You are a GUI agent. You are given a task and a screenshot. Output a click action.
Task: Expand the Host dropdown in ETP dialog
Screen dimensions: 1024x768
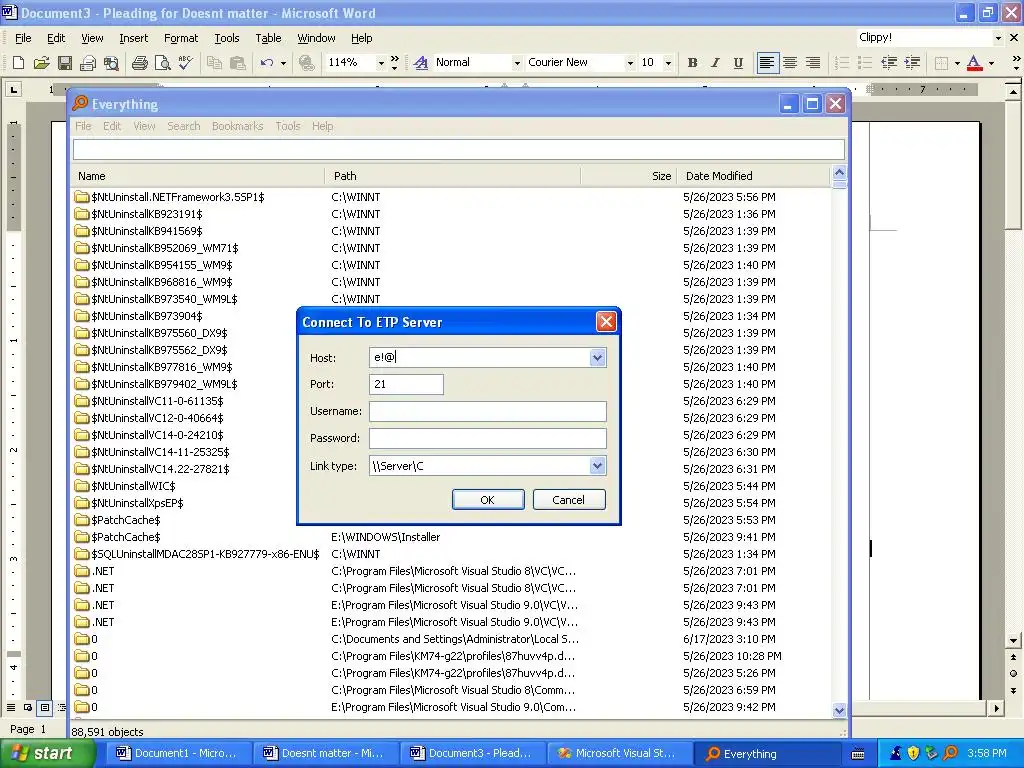pos(597,357)
